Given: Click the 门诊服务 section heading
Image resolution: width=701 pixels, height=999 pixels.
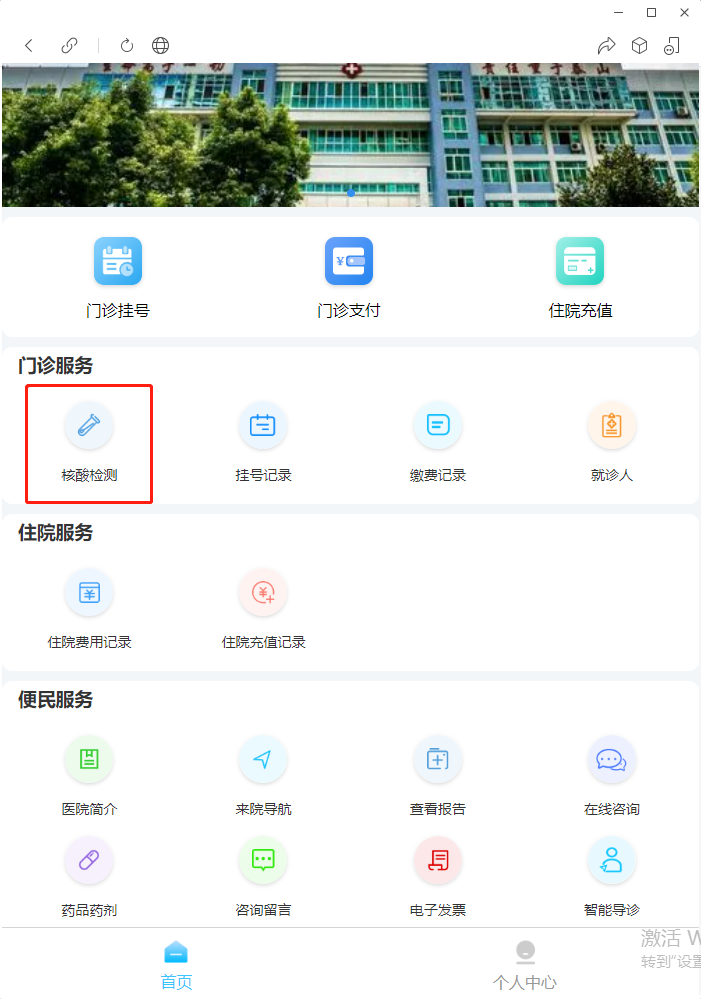Looking at the screenshot, I should point(55,366).
